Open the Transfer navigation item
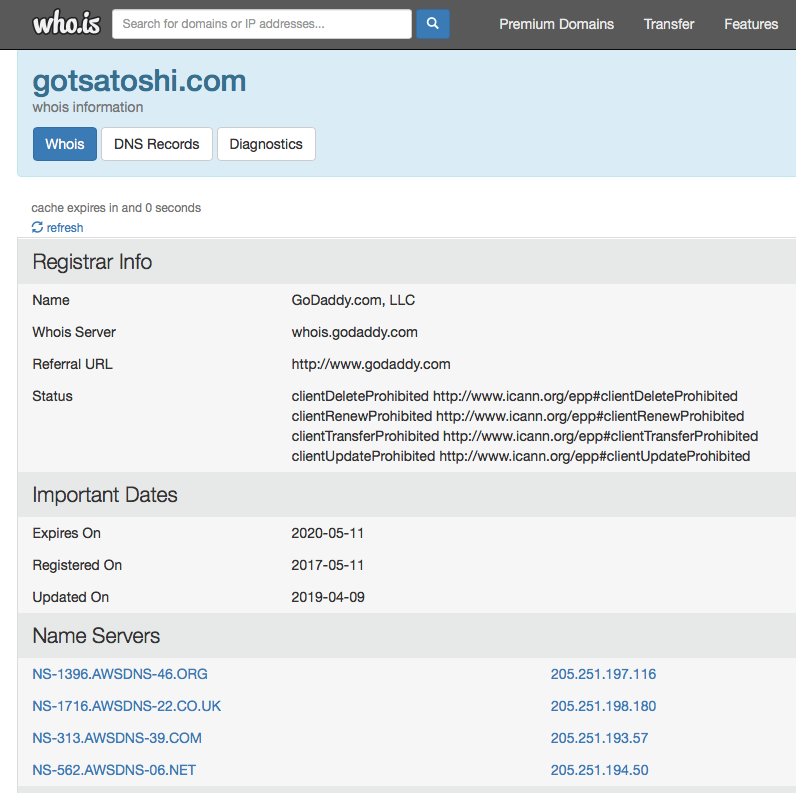The height and width of the screenshot is (793, 796). coord(669,24)
